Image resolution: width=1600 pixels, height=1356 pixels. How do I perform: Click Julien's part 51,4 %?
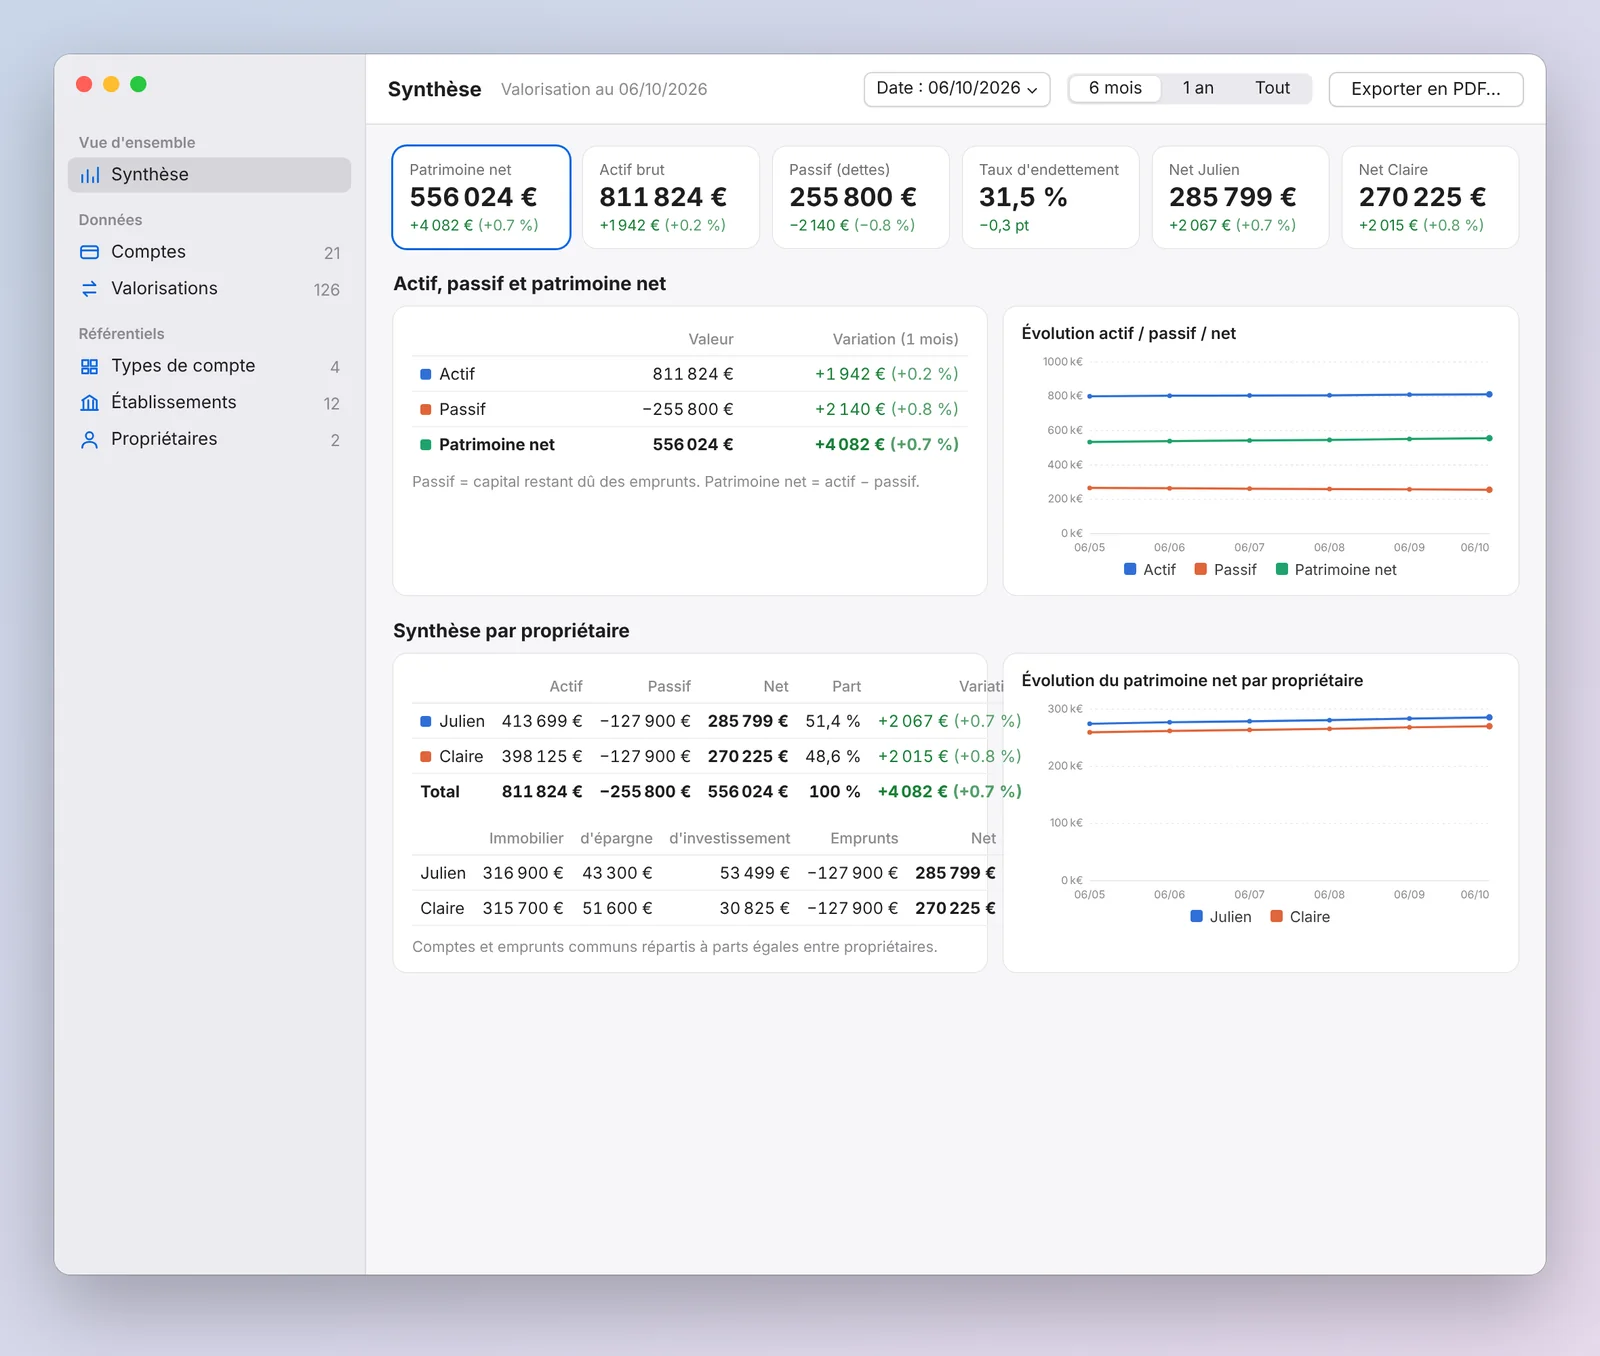coord(833,721)
